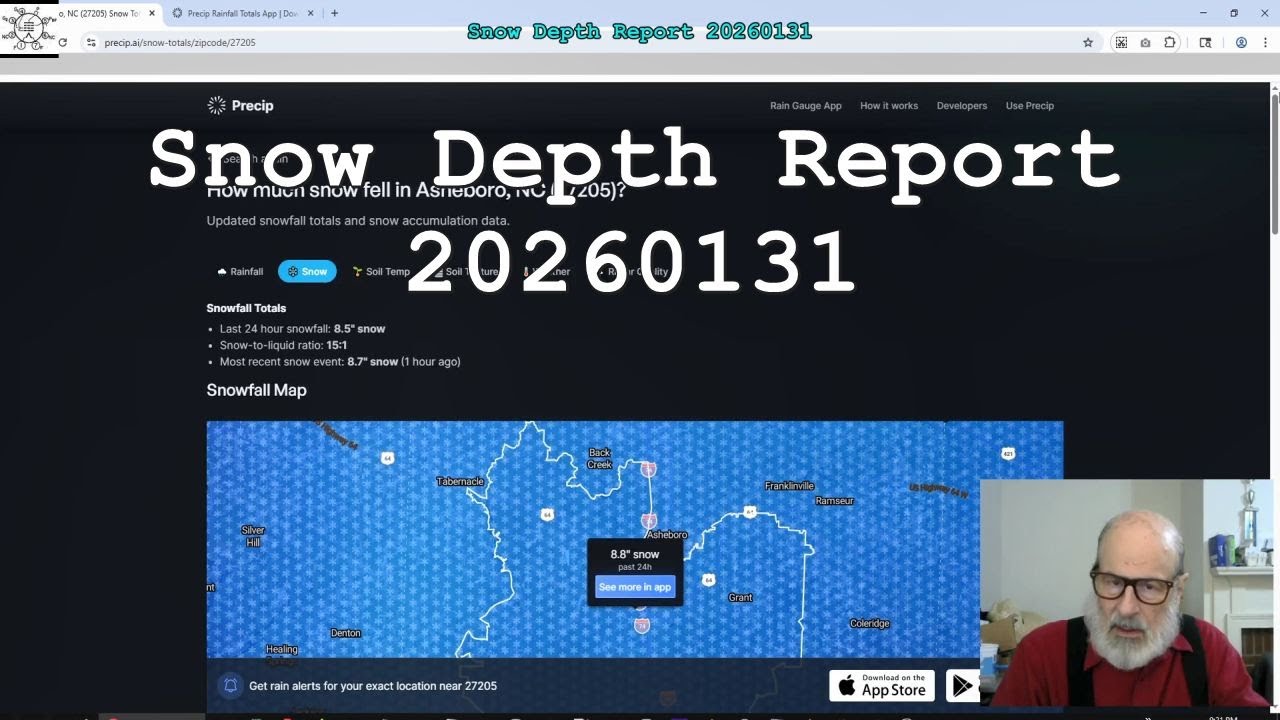Click the Snowfall Totals heading
The image size is (1280, 720).
pyautogui.click(x=246, y=308)
